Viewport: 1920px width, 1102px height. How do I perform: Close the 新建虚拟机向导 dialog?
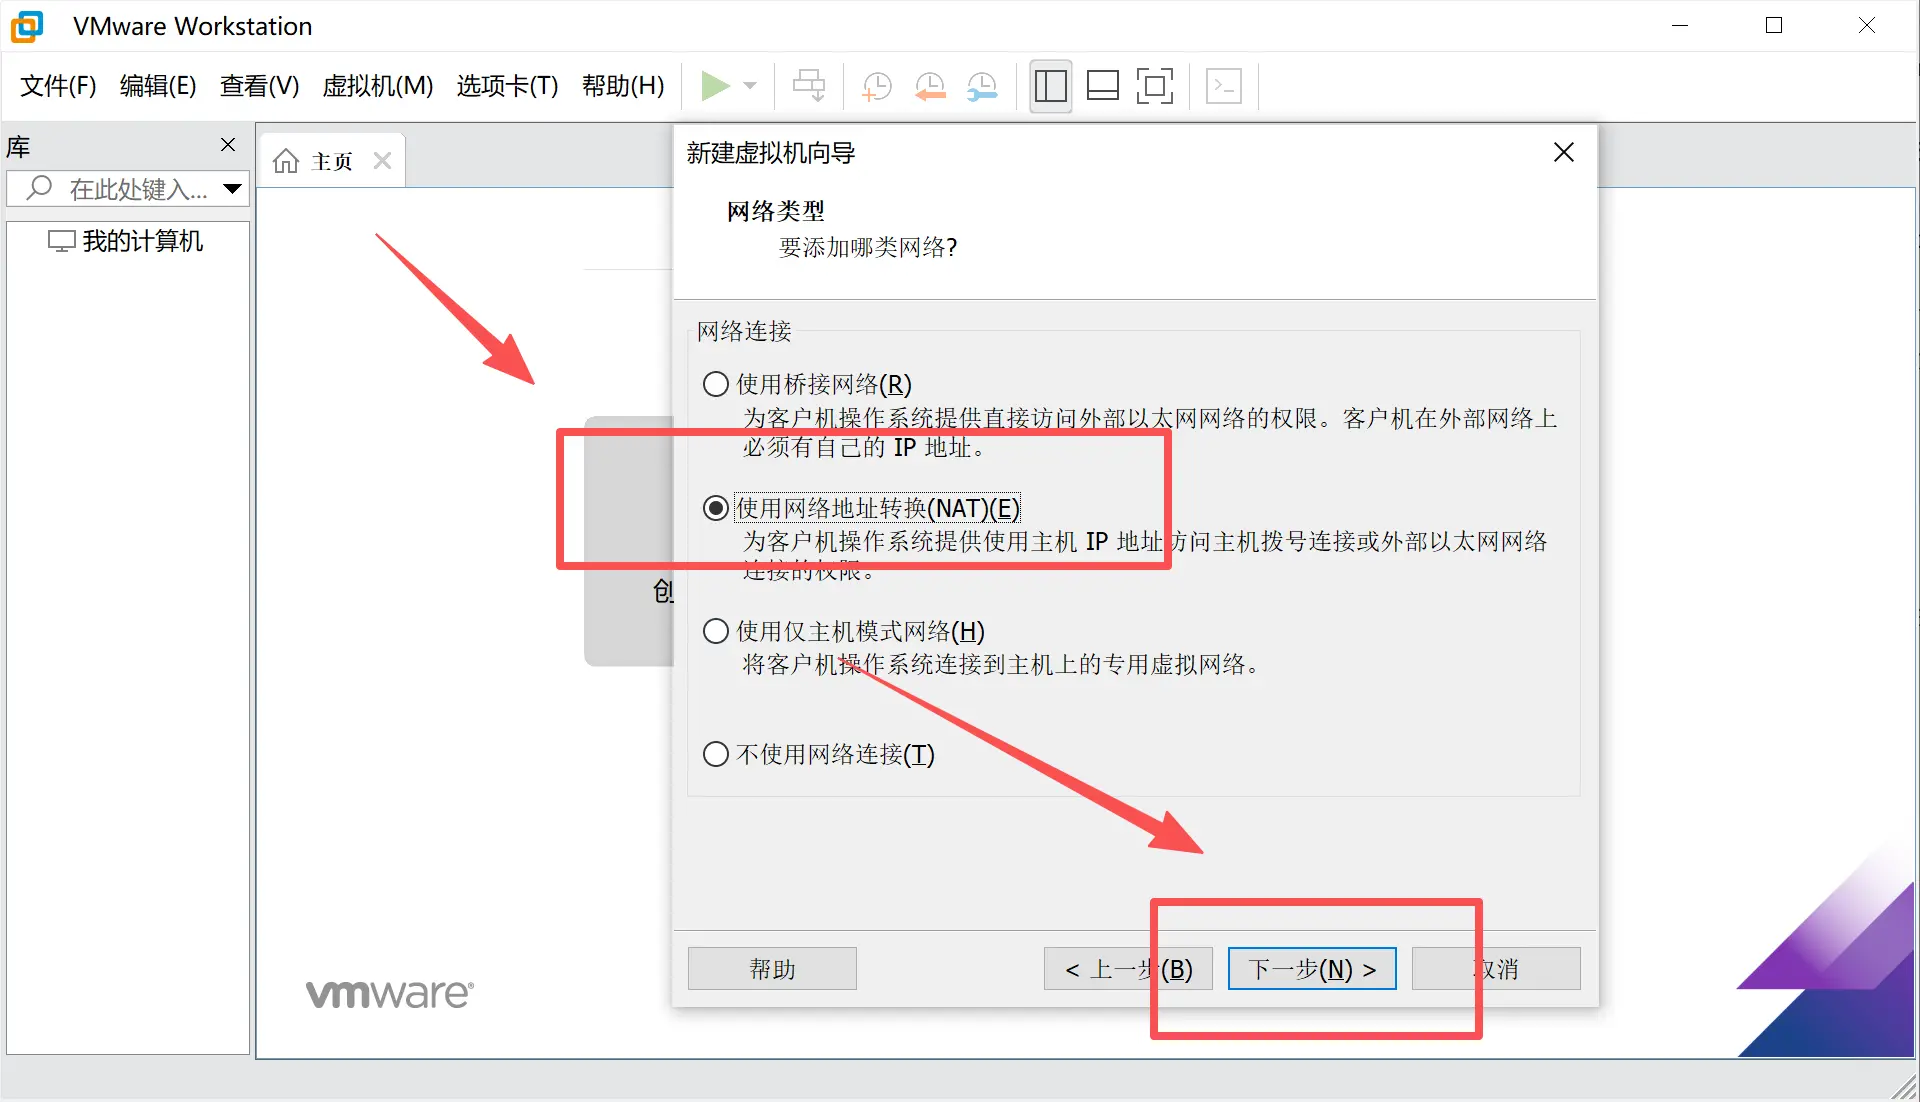click(x=1564, y=152)
